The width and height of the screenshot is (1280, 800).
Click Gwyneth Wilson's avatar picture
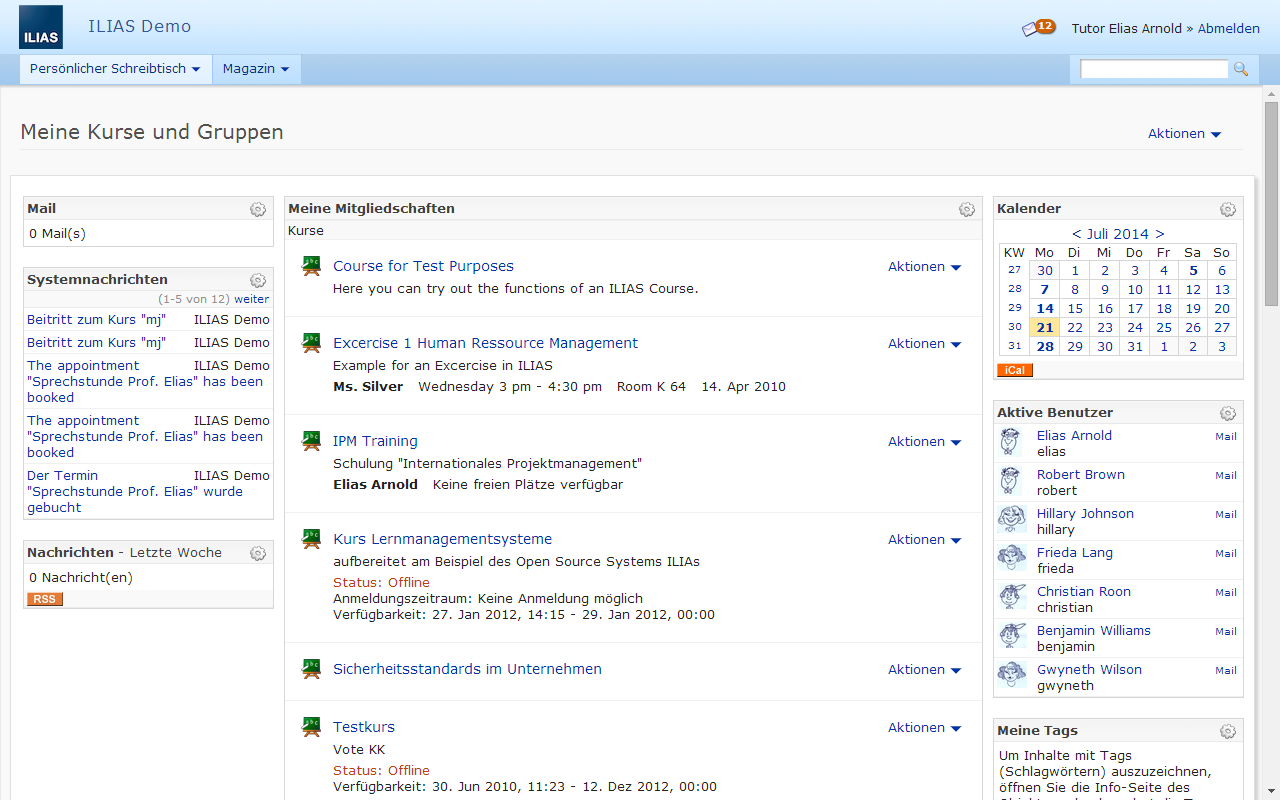pos(1011,676)
